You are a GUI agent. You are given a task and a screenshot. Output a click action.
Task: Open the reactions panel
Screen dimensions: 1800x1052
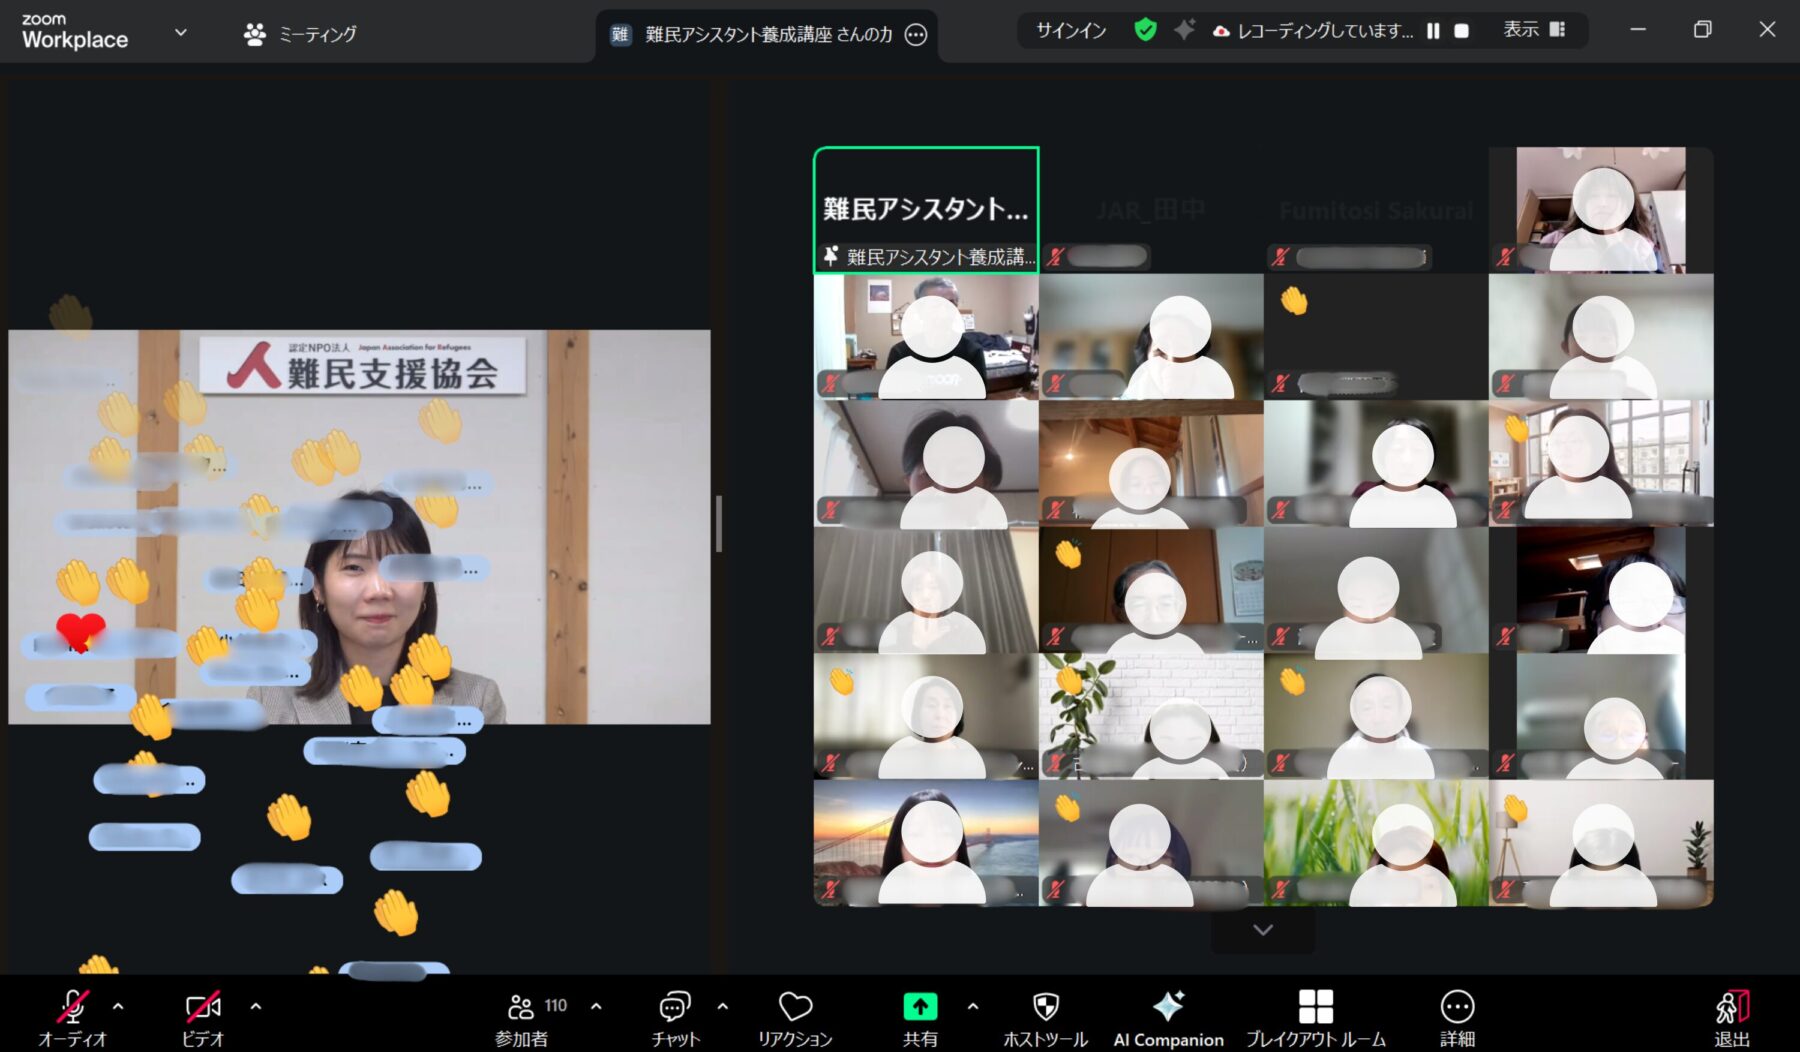pyautogui.click(x=795, y=1015)
